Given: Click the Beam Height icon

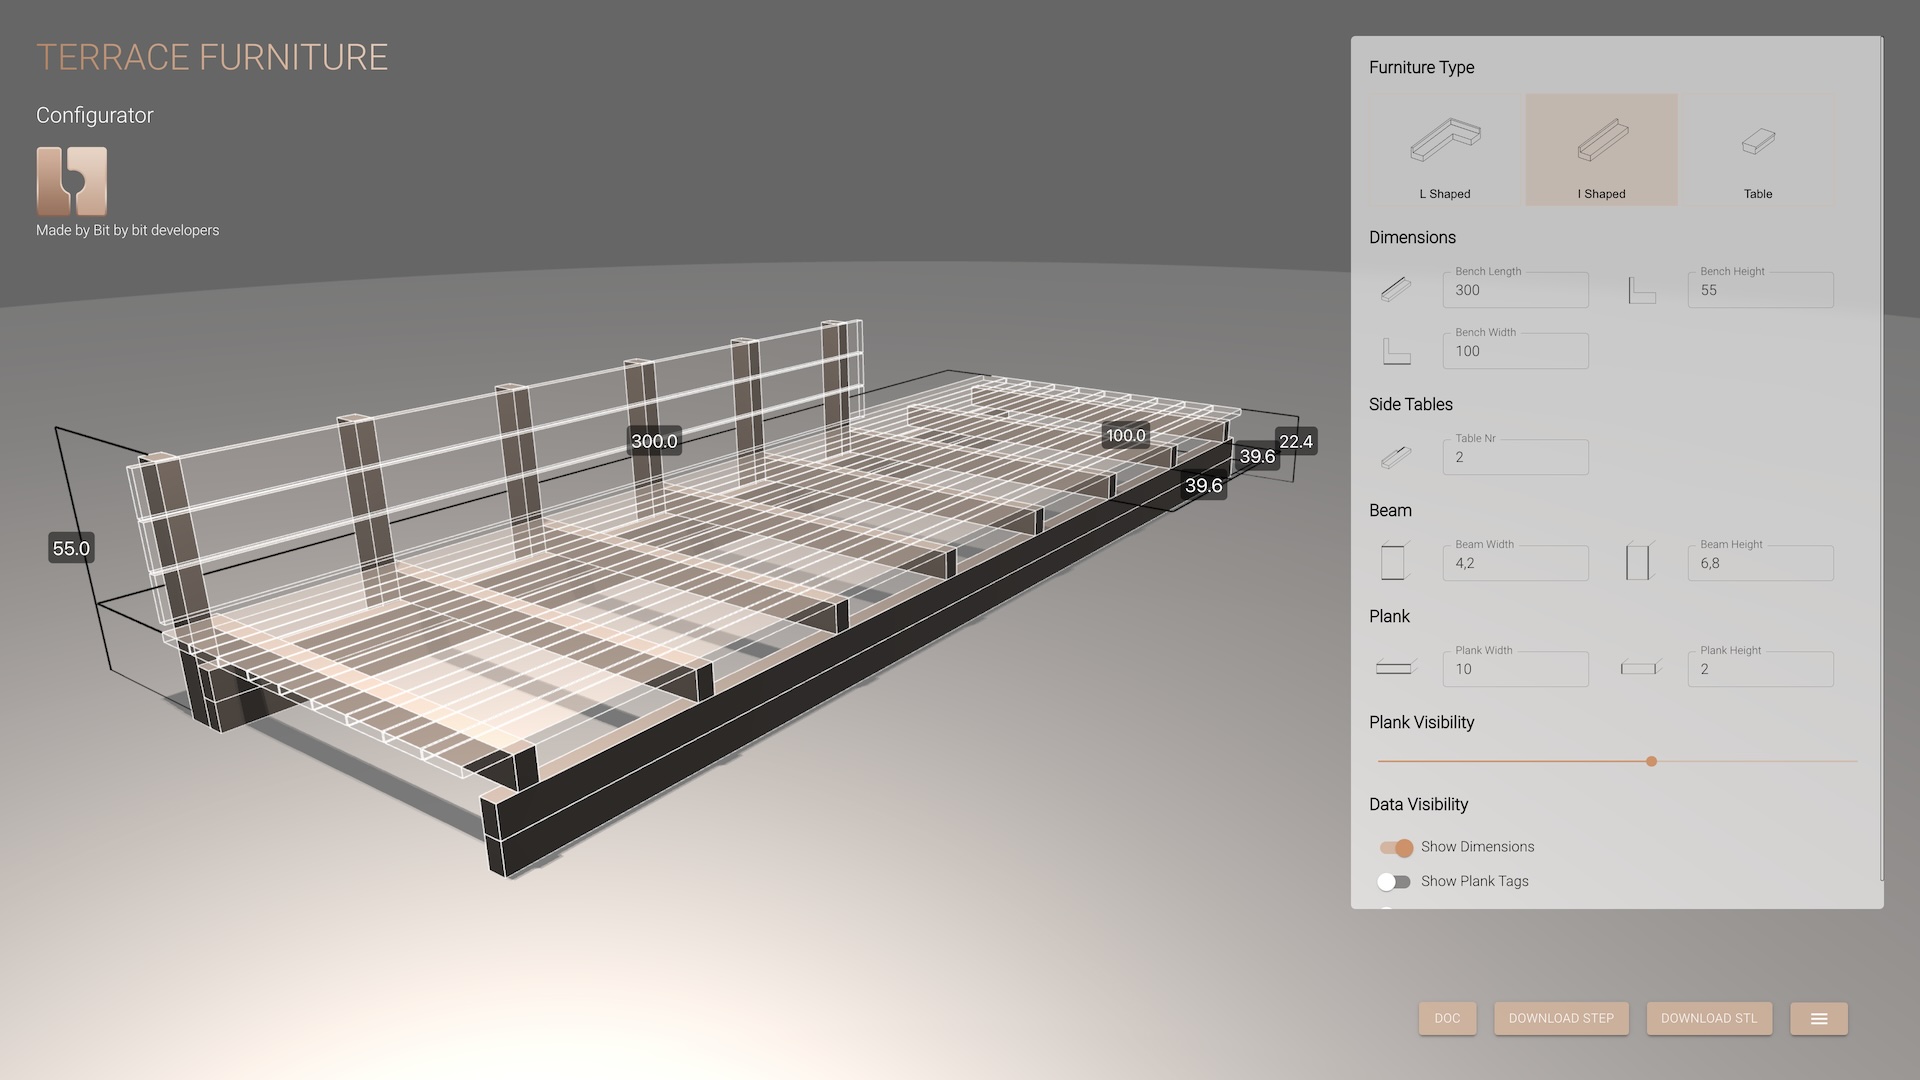Looking at the screenshot, I should 1640,562.
